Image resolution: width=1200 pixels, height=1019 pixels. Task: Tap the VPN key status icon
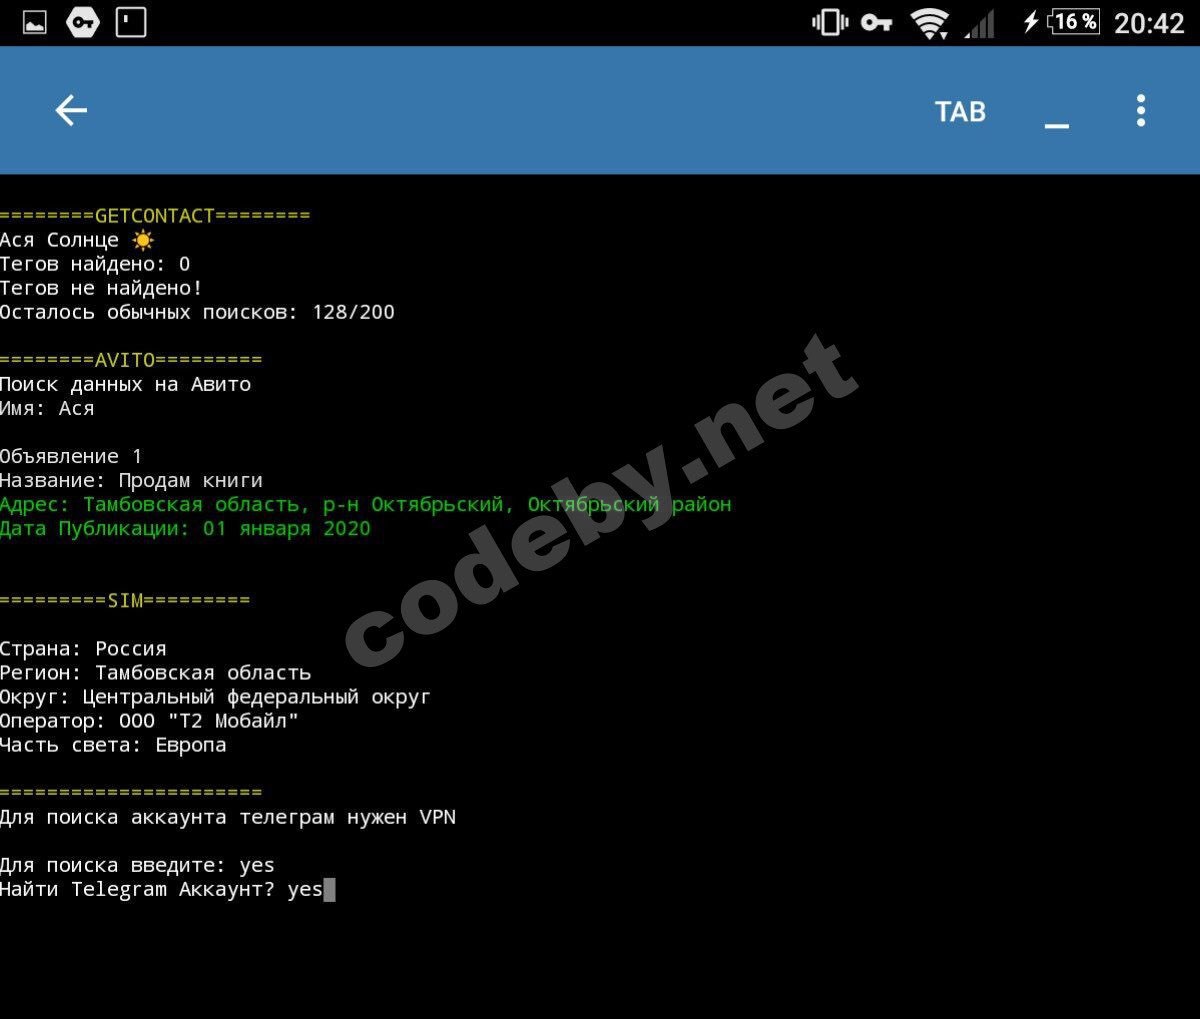[x=876, y=22]
